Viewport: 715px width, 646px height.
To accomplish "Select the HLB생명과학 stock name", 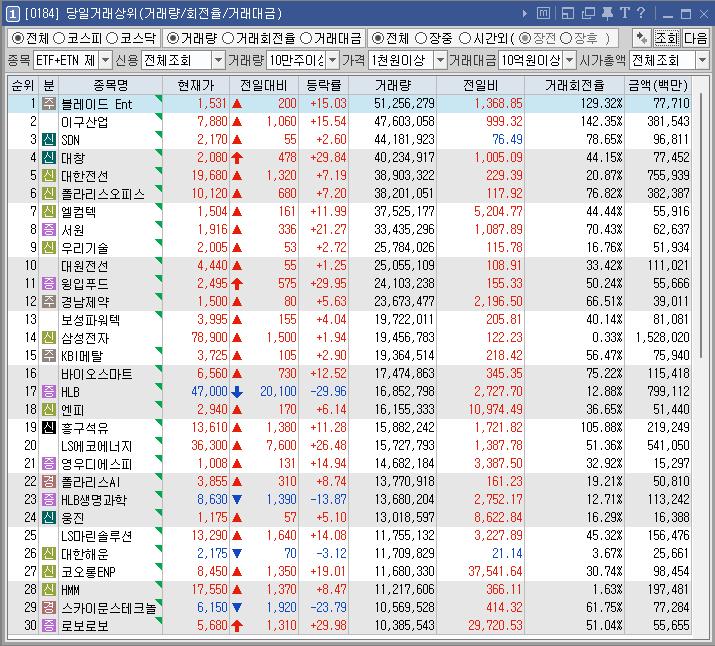I will click(x=94, y=500).
